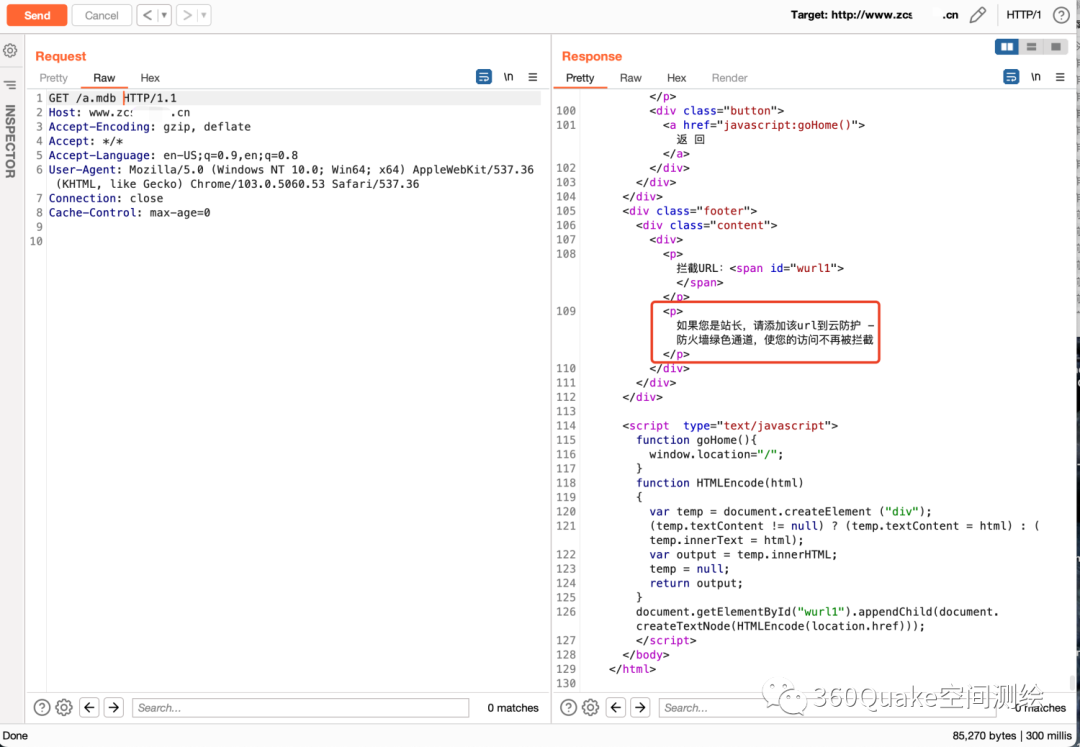Open the Response panel hamburger menu
This screenshot has width=1080, height=747.
click(1060, 77)
